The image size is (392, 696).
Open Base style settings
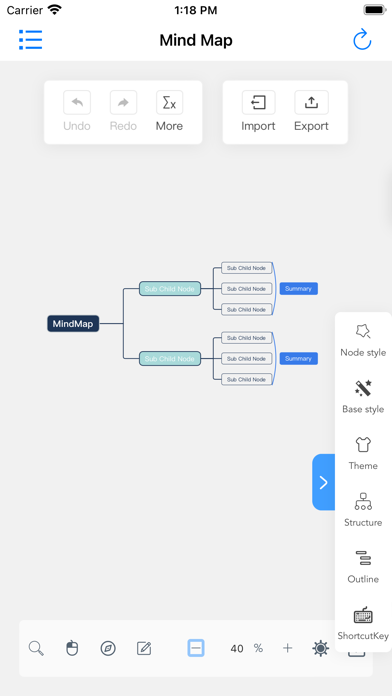point(363,397)
